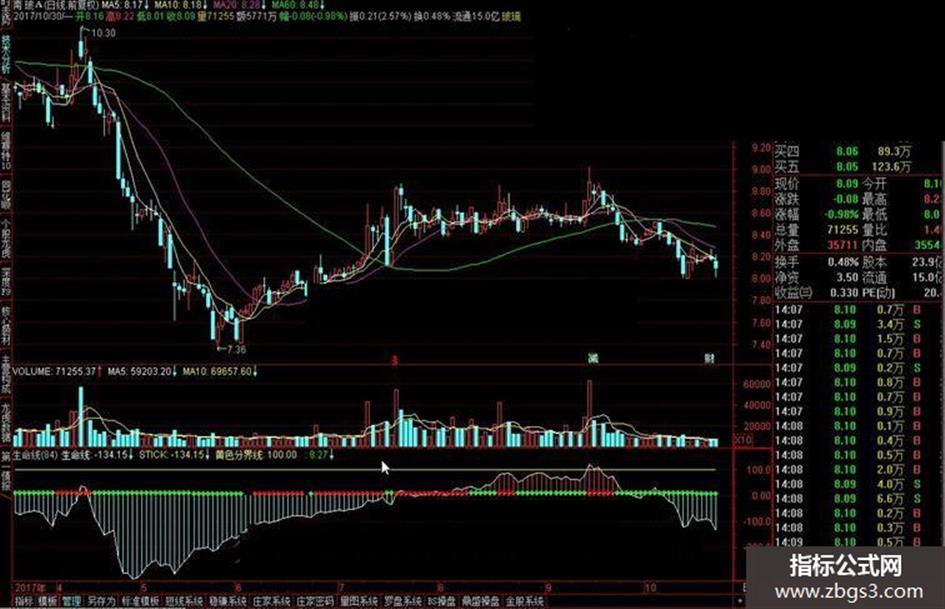Click the 7.36 low price label
The width and height of the screenshot is (945, 609).
[236, 349]
